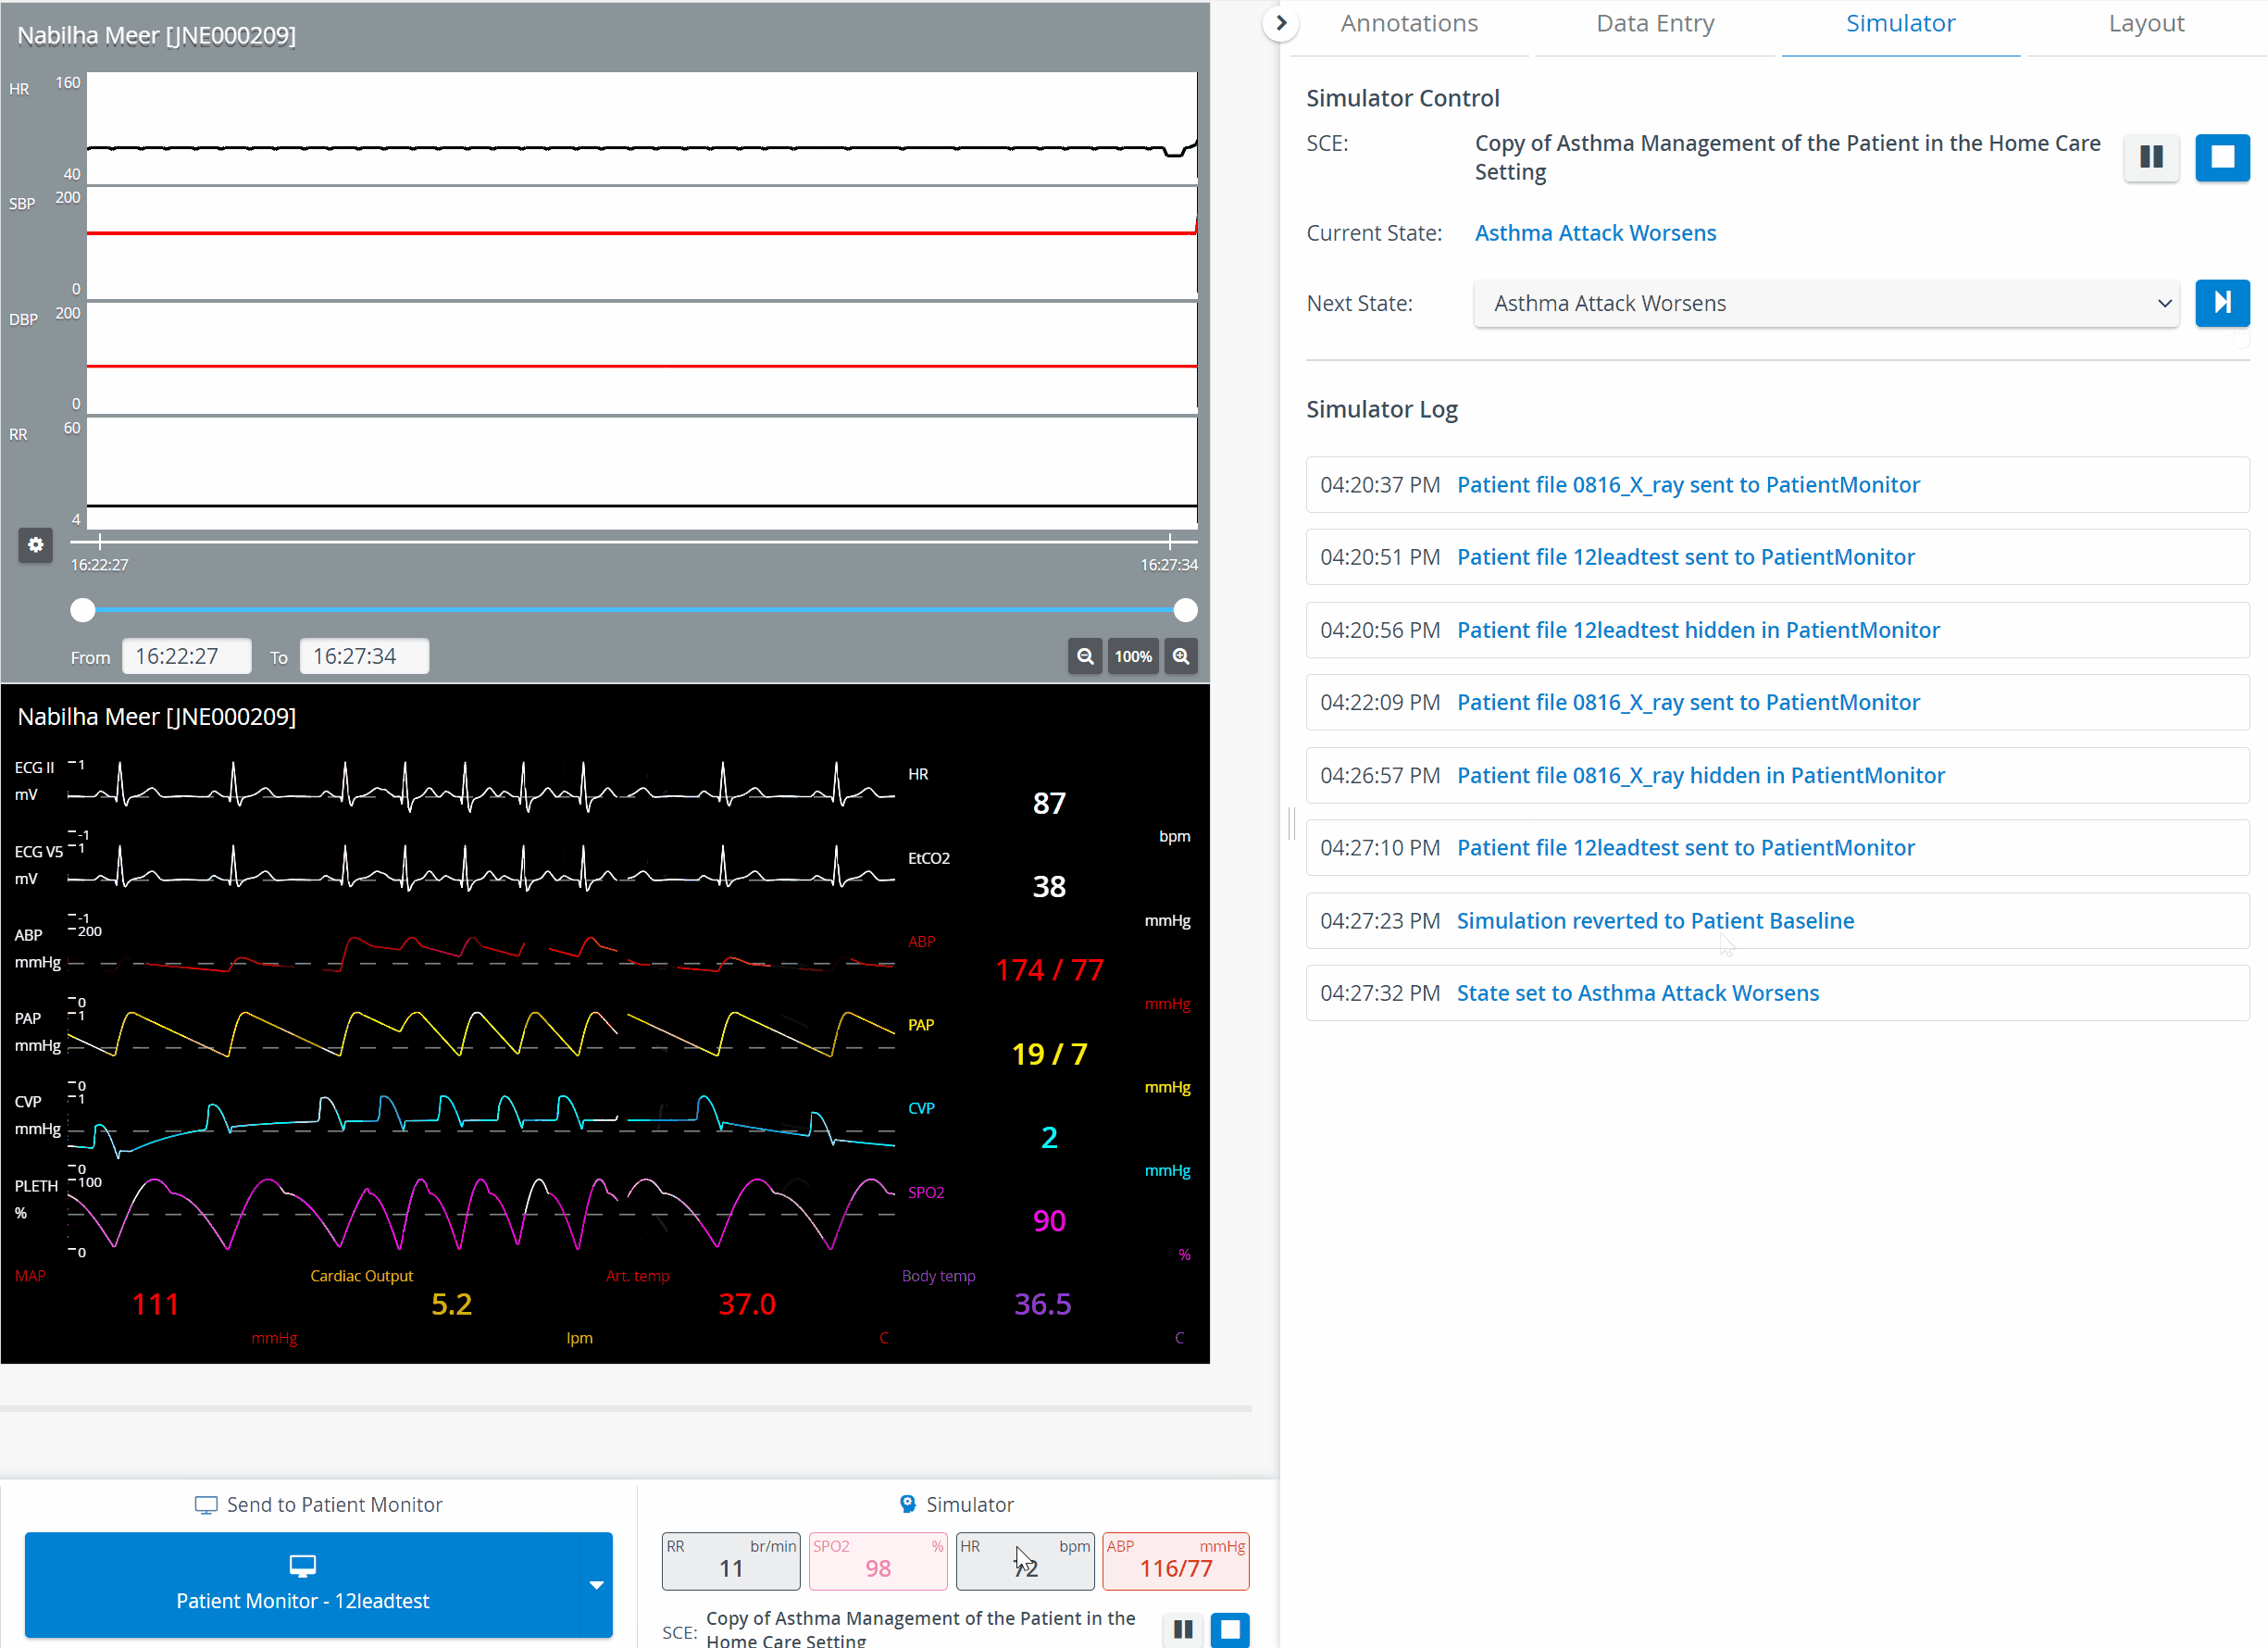Click the left handle of time range slider

click(83, 609)
